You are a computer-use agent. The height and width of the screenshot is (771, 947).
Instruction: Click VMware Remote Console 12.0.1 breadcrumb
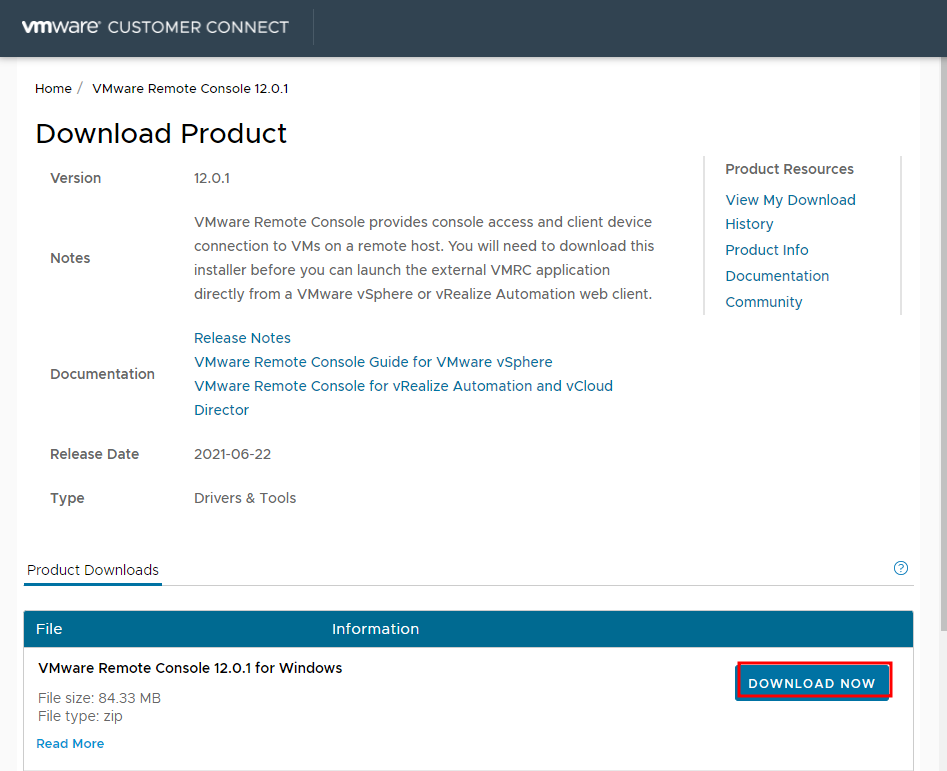[190, 89]
